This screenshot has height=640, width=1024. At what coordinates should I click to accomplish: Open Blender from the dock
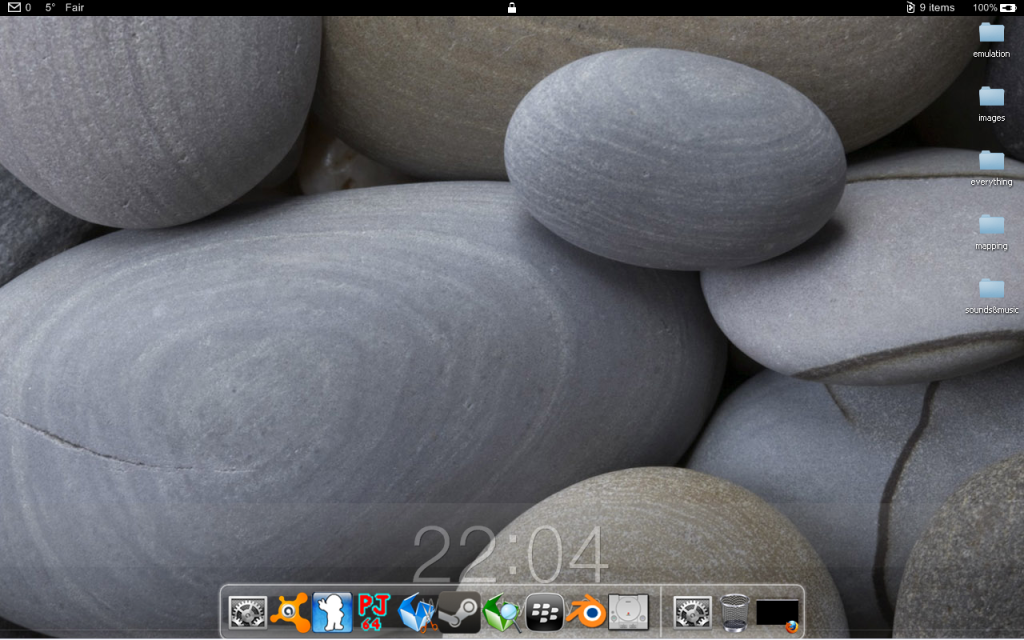[586, 612]
